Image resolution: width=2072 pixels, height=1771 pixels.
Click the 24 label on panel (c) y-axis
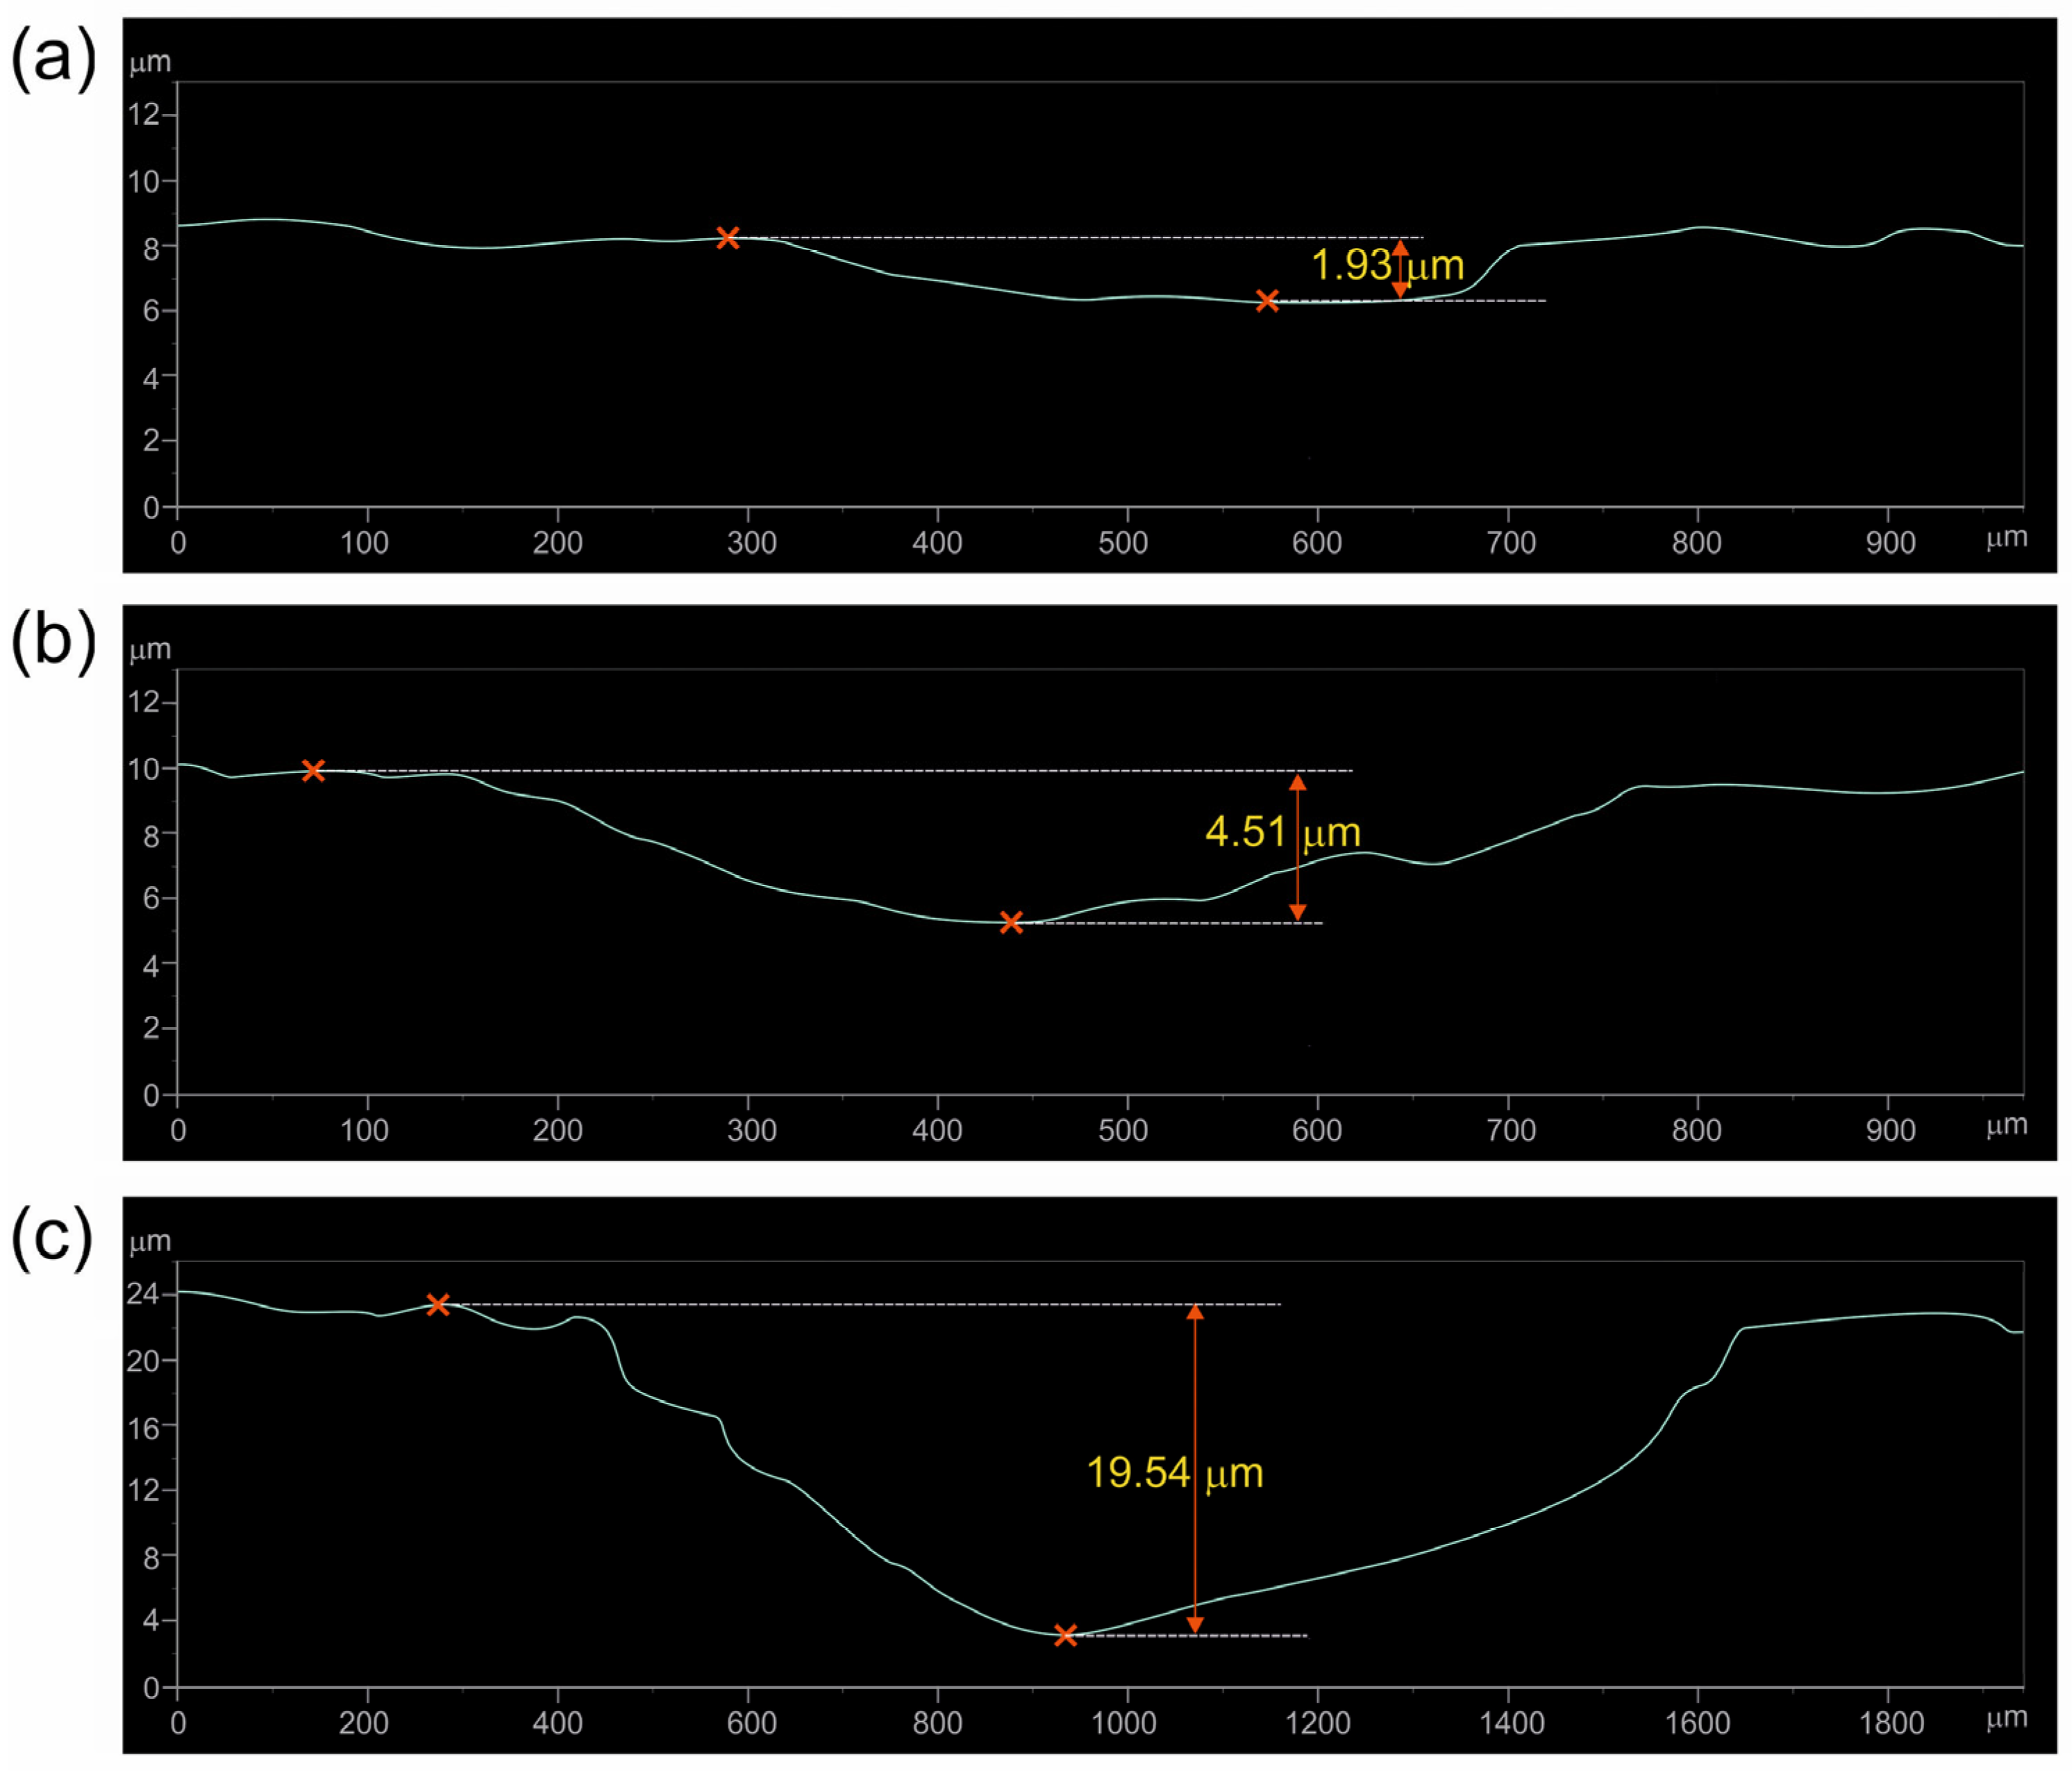[x=143, y=1294]
